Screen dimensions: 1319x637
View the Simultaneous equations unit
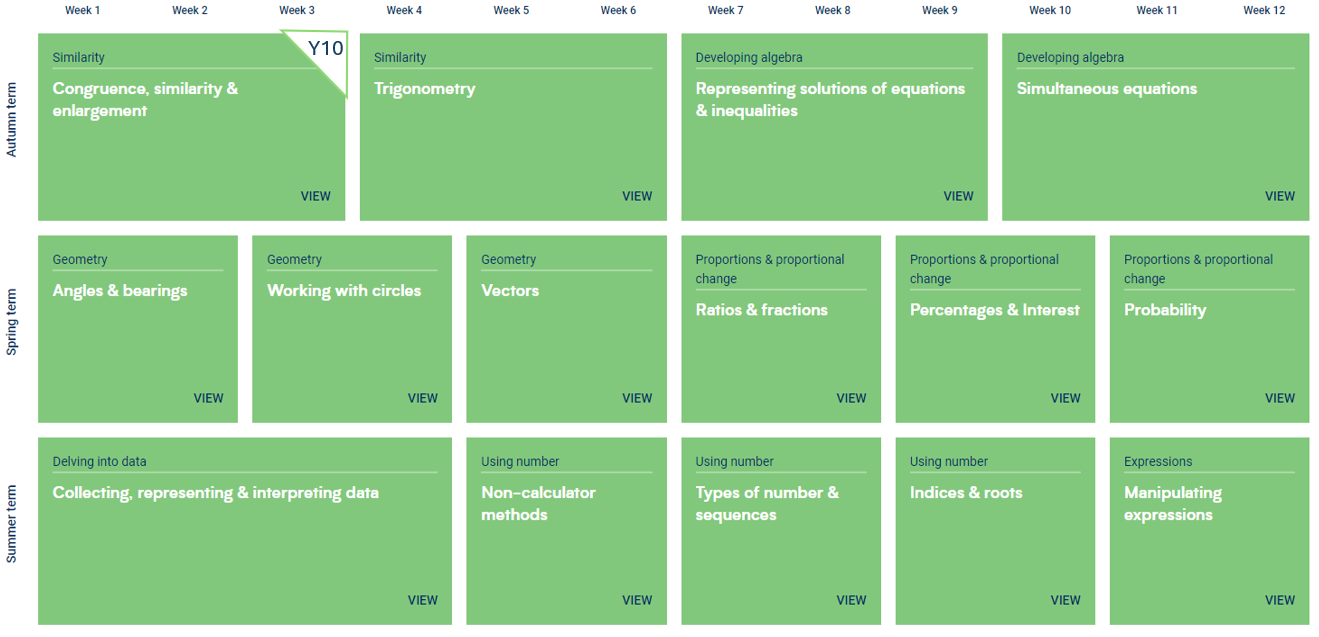[1280, 196]
